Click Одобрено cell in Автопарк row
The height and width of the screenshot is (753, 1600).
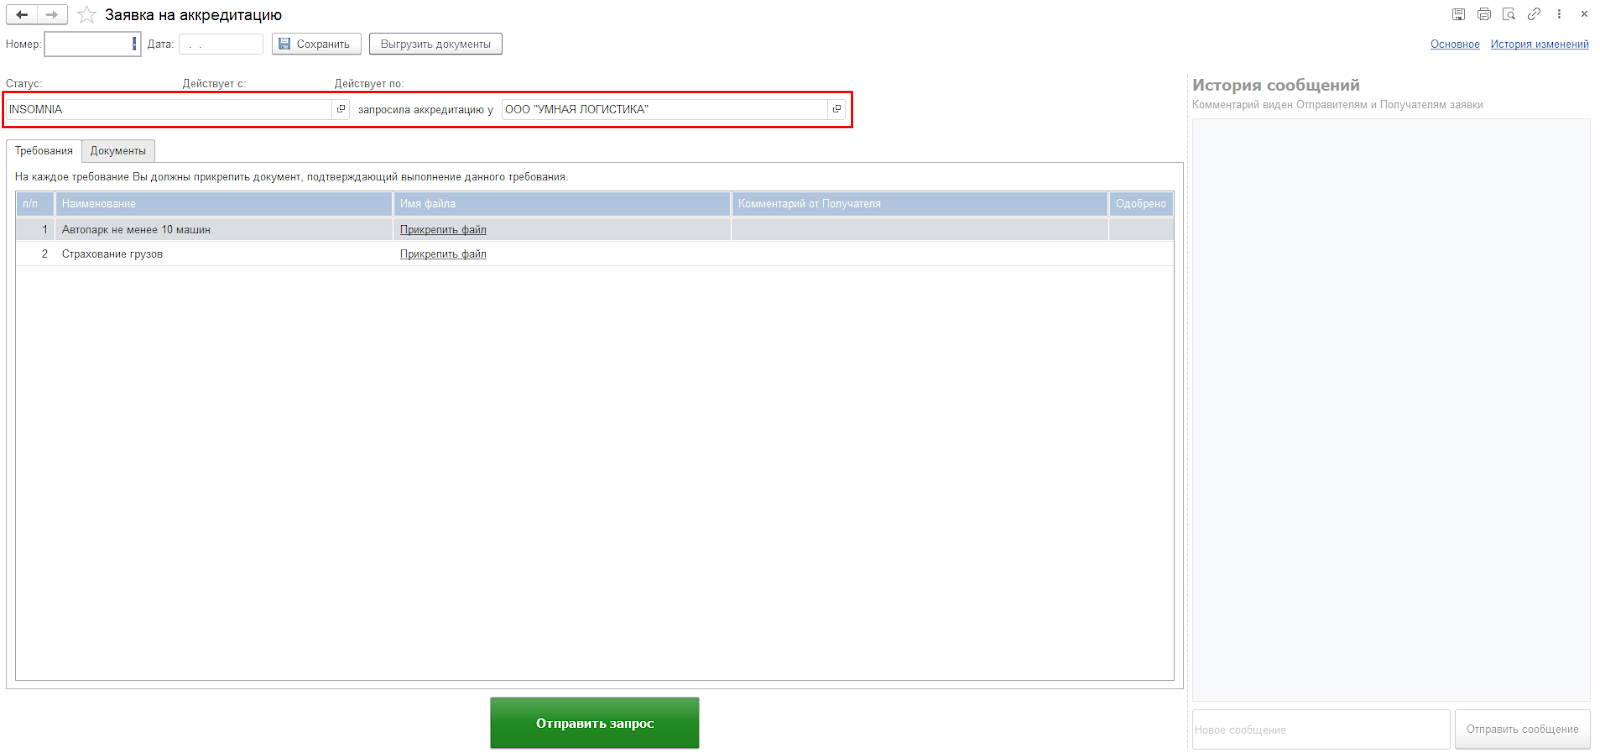tap(1141, 230)
